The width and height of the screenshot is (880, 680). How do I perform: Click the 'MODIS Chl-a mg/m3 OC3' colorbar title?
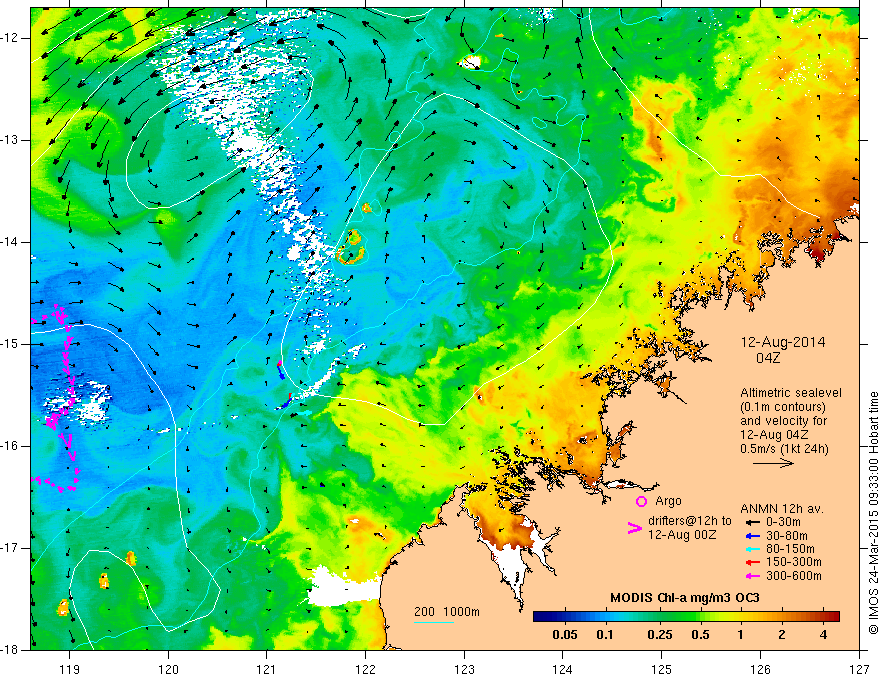point(685,598)
